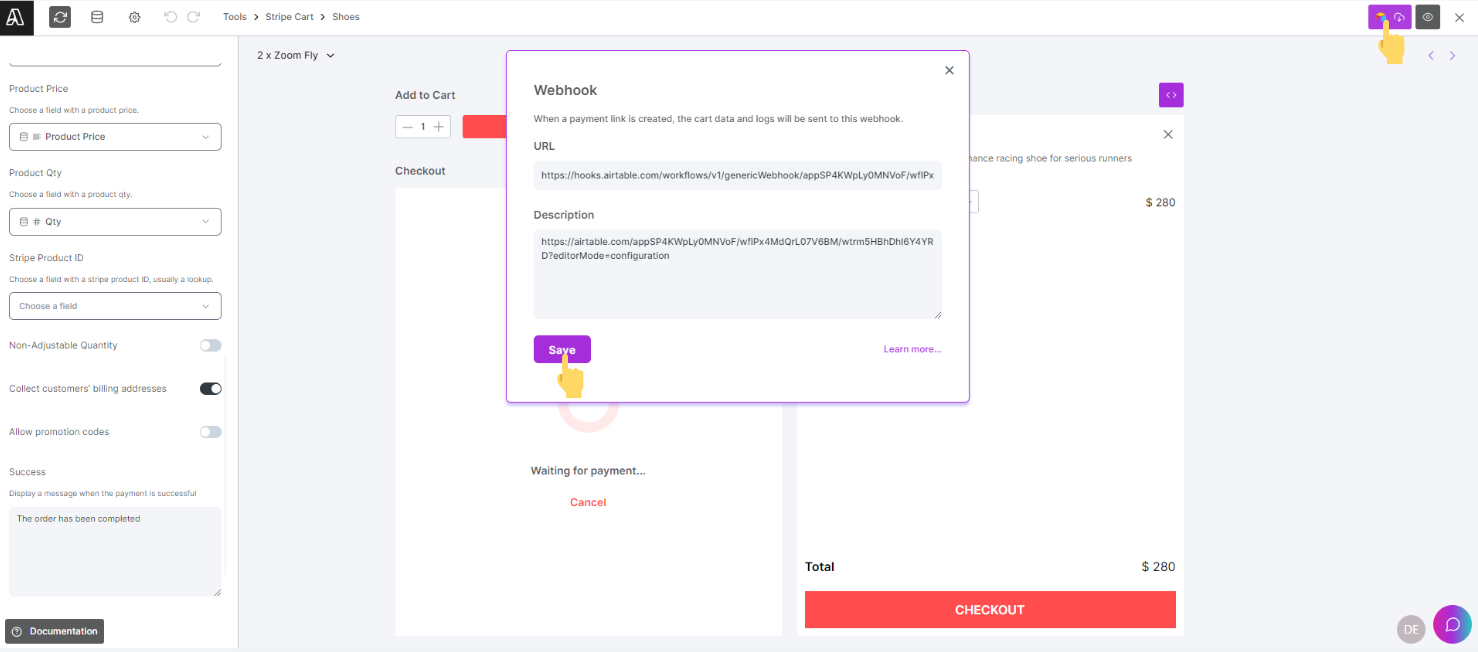Open the database icon in top toolbar
The image size is (1478, 652).
coord(97,17)
